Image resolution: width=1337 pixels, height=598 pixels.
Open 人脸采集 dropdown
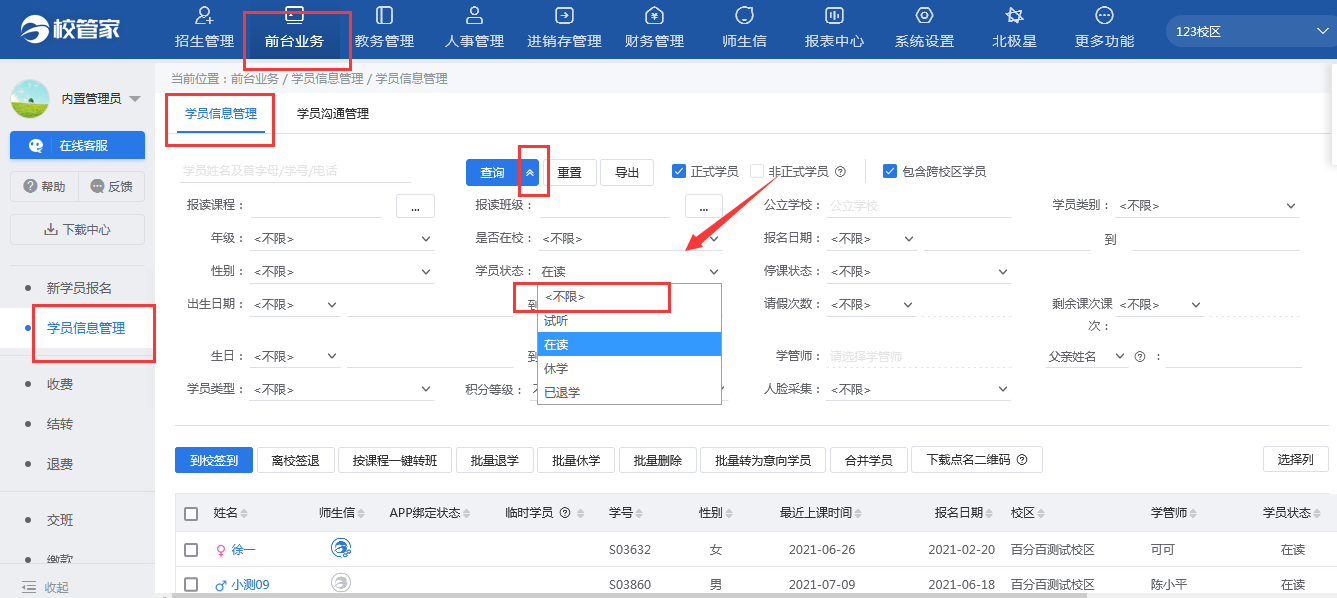pos(921,389)
